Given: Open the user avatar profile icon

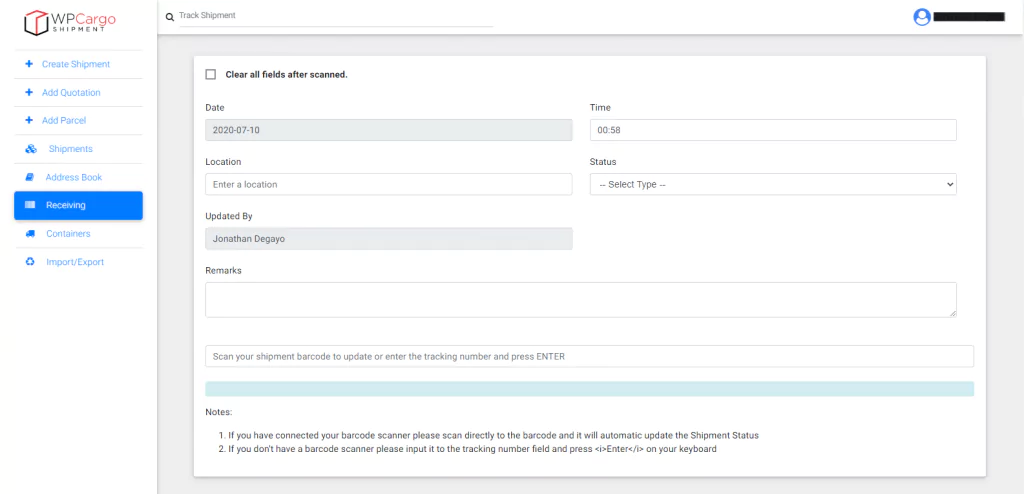Looking at the screenshot, I should 921,17.
